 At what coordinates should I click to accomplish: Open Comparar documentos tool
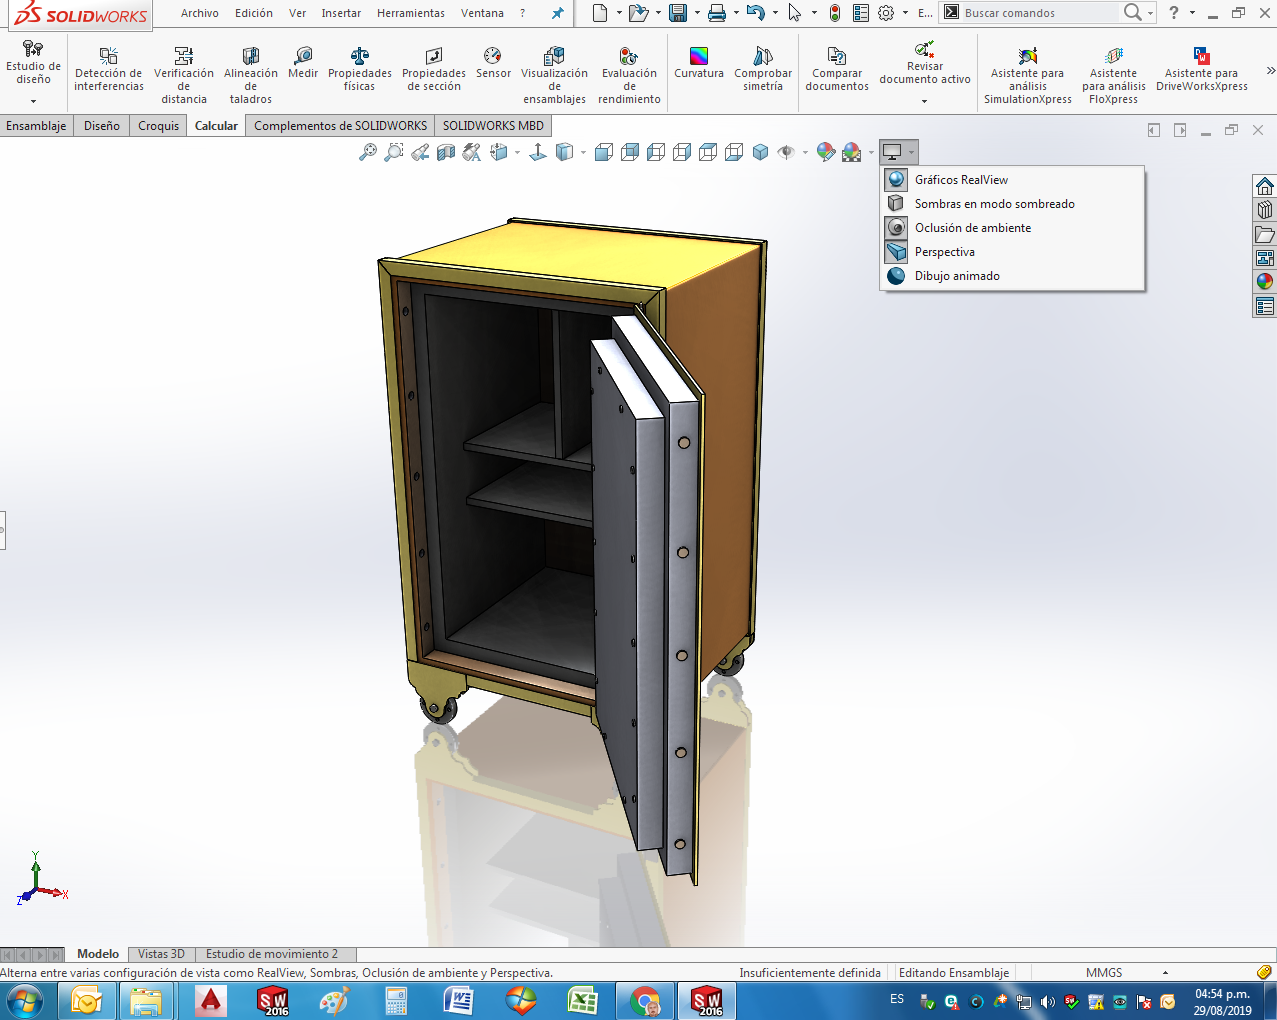837,69
